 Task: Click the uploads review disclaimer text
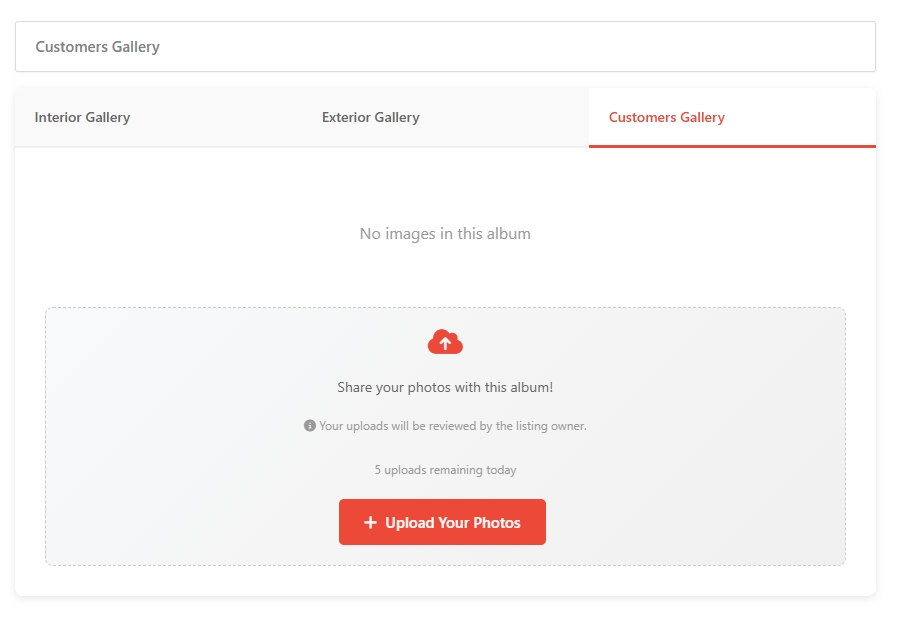[450, 425]
